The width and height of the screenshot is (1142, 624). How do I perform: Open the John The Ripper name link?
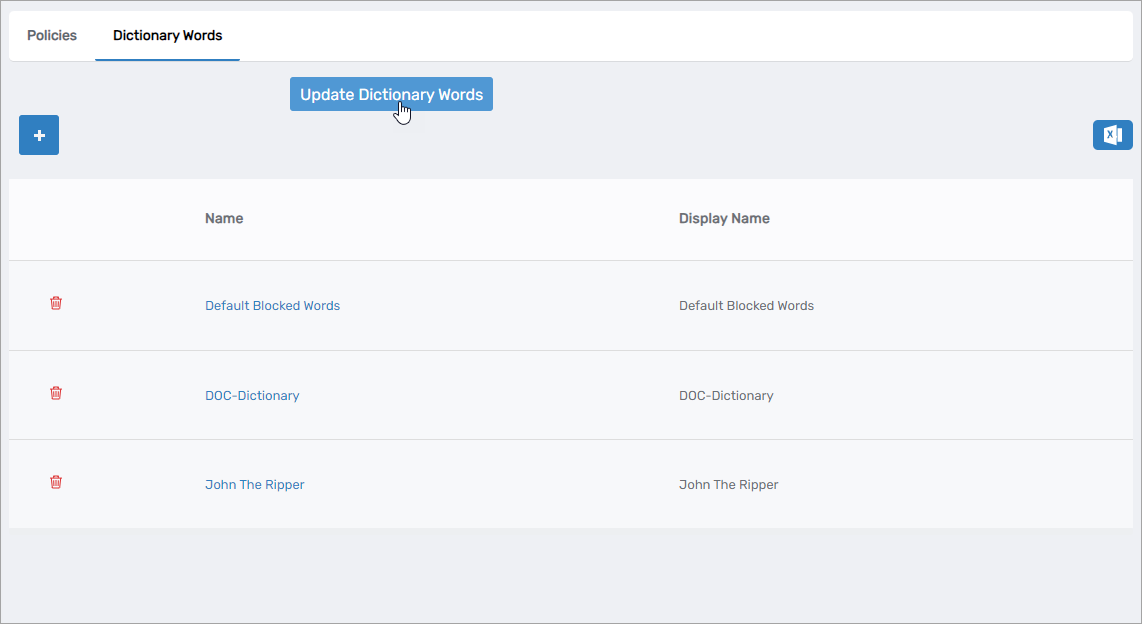[x=254, y=485]
